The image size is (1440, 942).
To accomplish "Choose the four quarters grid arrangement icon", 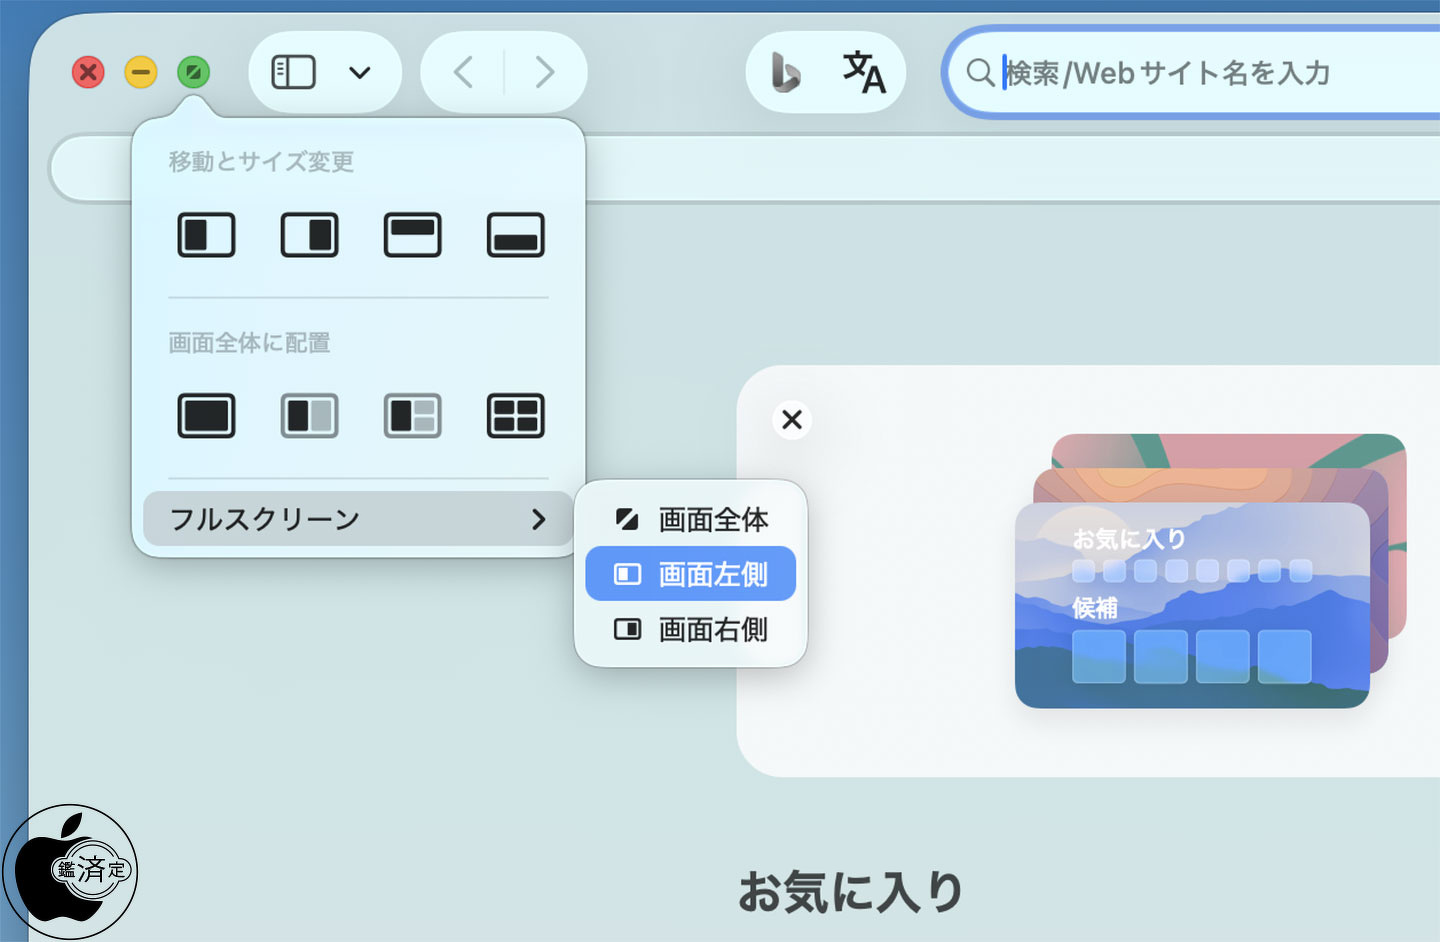I will click(x=515, y=416).
